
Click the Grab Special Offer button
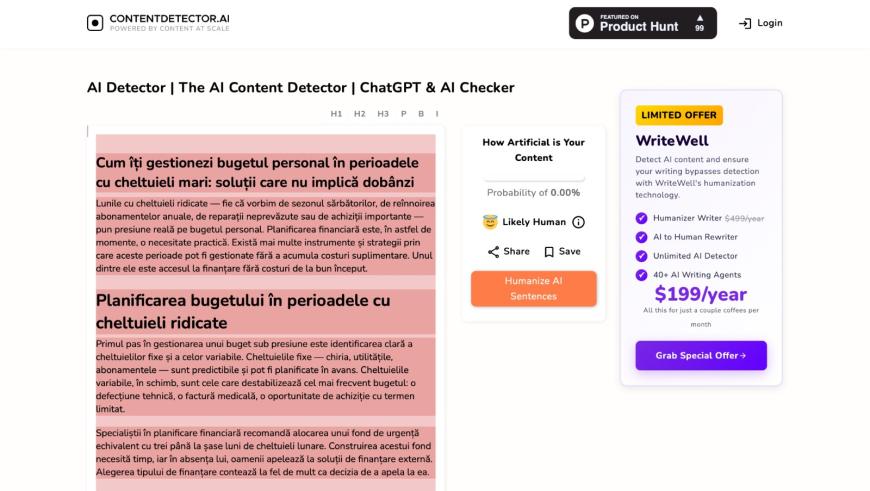click(x=701, y=355)
